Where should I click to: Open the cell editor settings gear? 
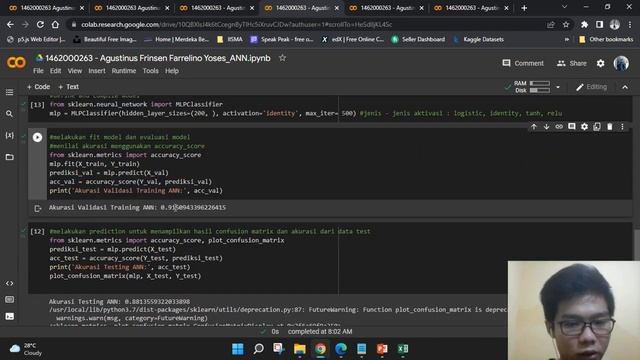click(584, 127)
